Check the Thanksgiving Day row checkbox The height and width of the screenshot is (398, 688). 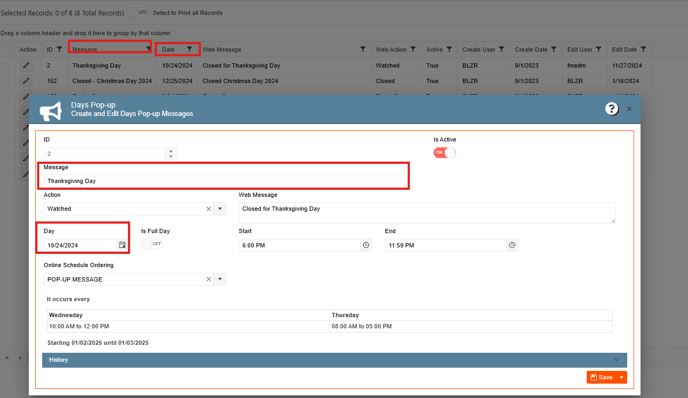click(6, 65)
